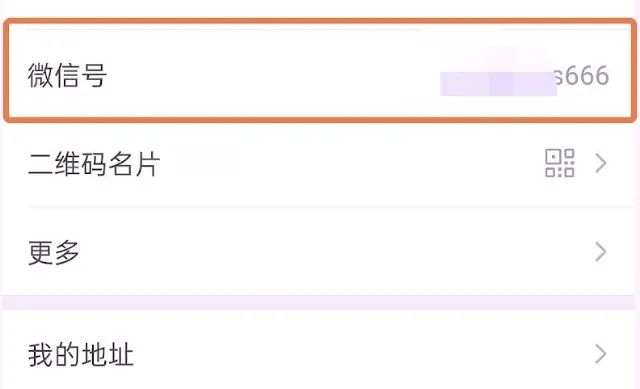This screenshot has width=640, height=389.
Task: Select the 微信号 label text
Action: (67, 76)
